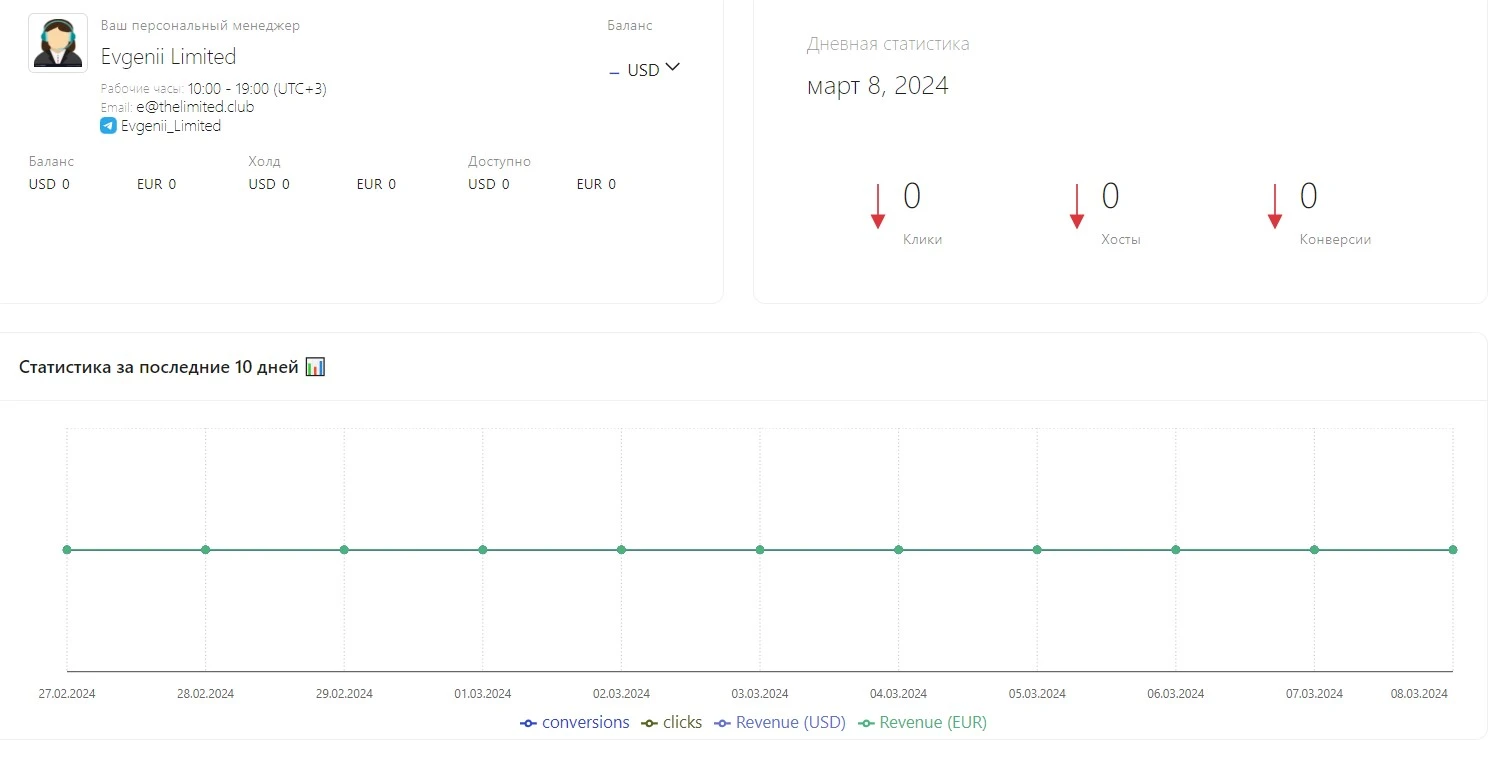This screenshot has height=766, width=1503.
Task: Toggle the conversions series in the chart legend
Action: [x=575, y=722]
